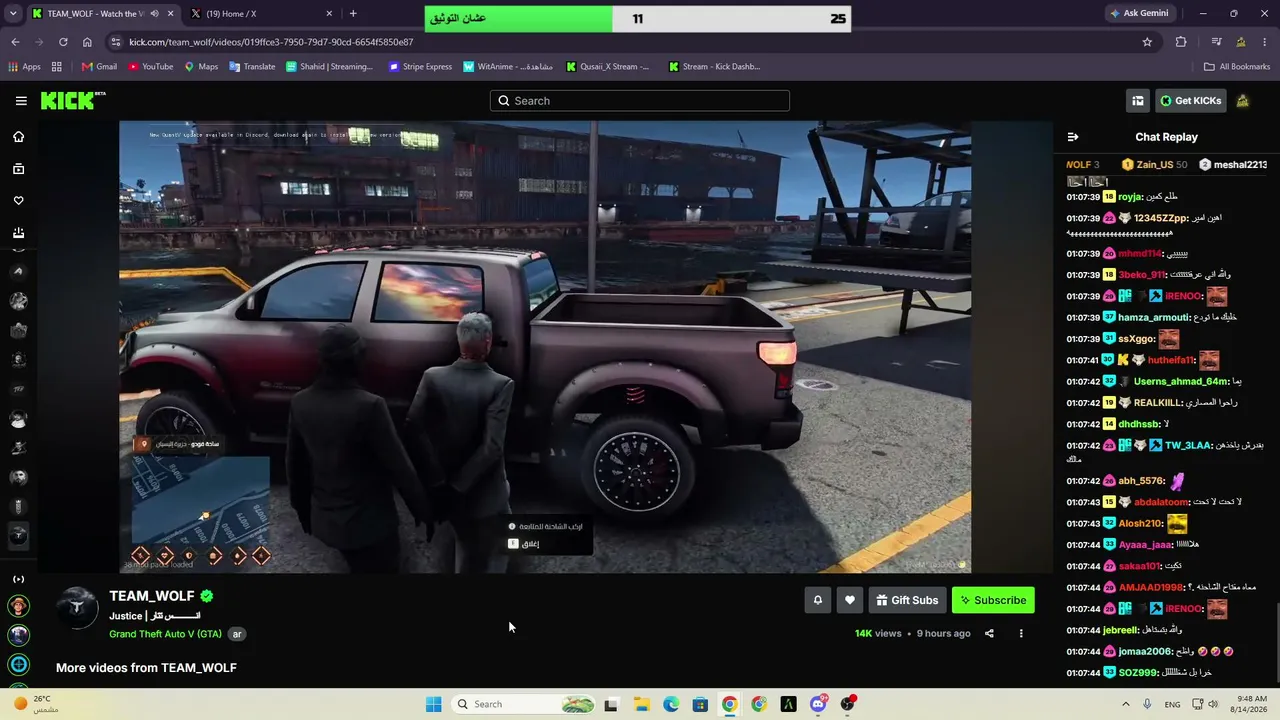Viewport: 1280px width, 720px height.
Task: Open Following heart icon in the sidebar
Action: tap(18, 201)
